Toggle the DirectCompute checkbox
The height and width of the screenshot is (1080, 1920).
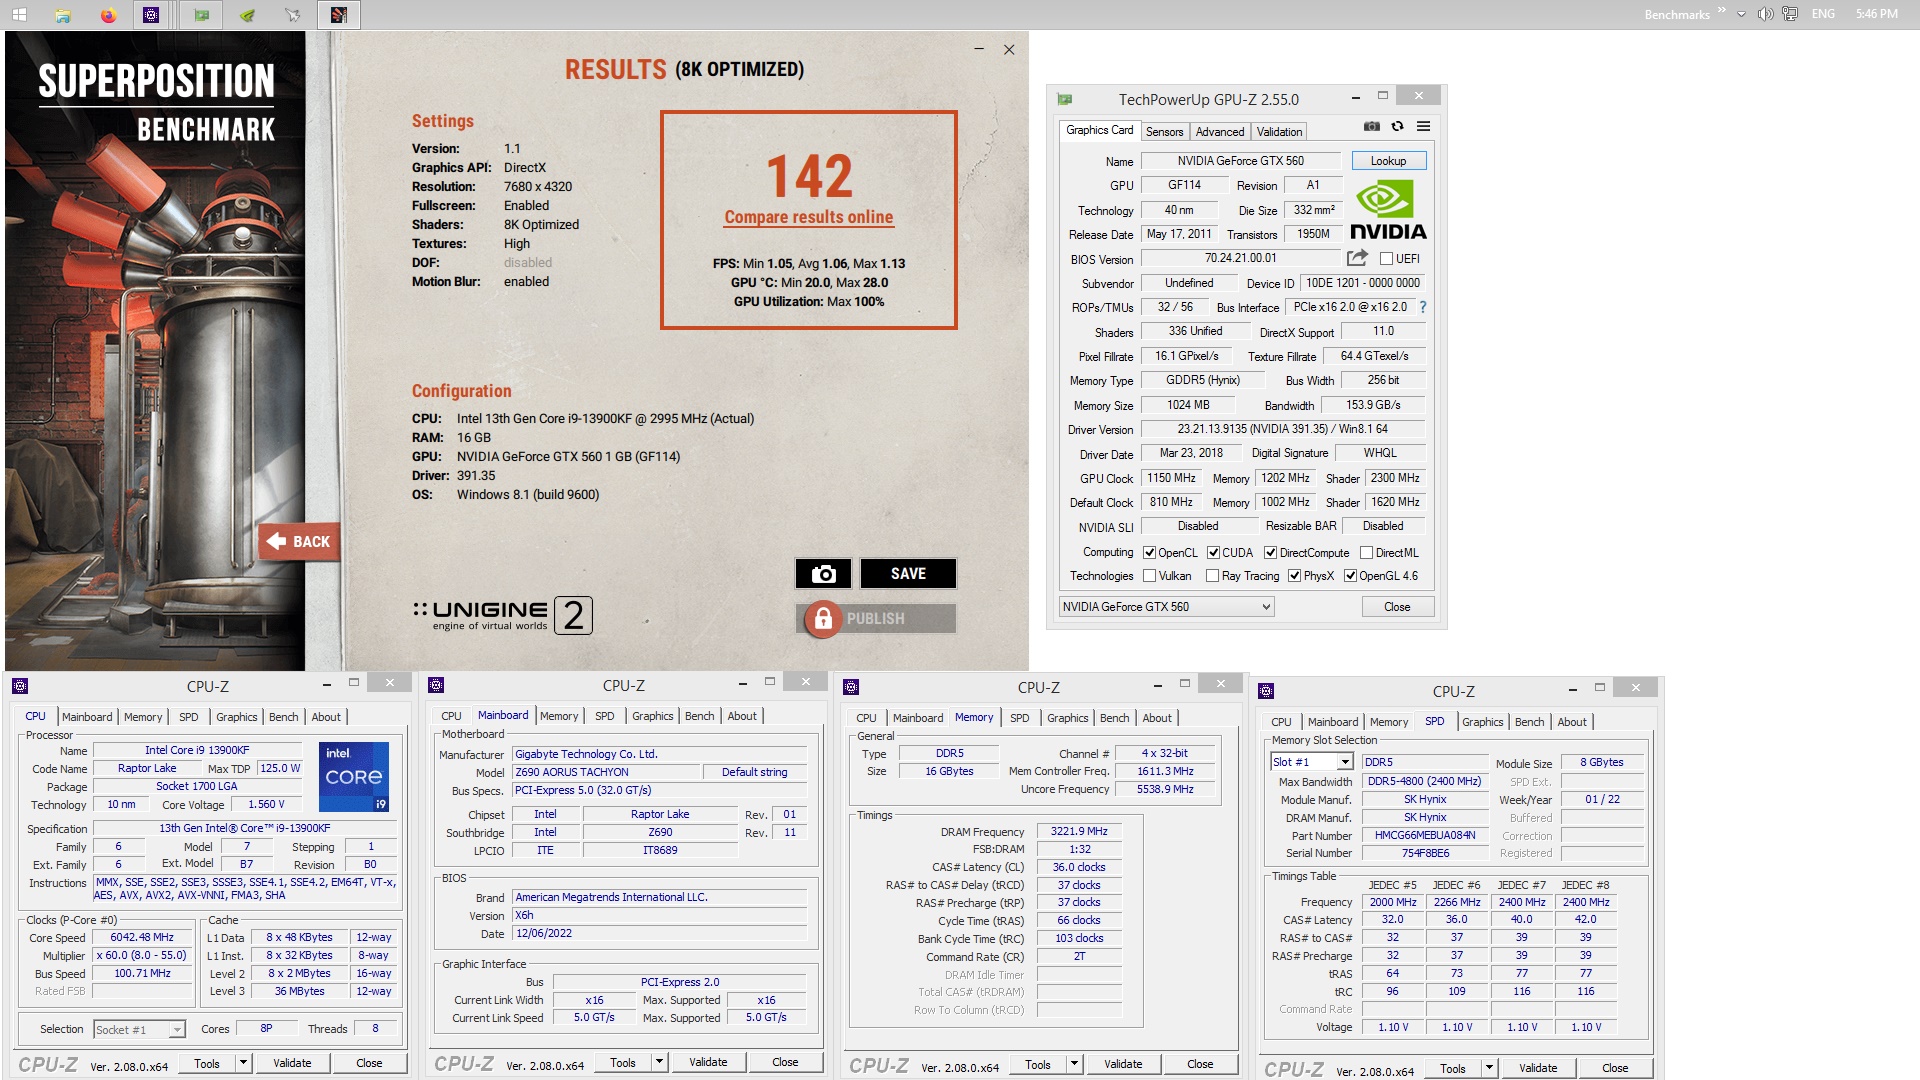click(x=1270, y=553)
